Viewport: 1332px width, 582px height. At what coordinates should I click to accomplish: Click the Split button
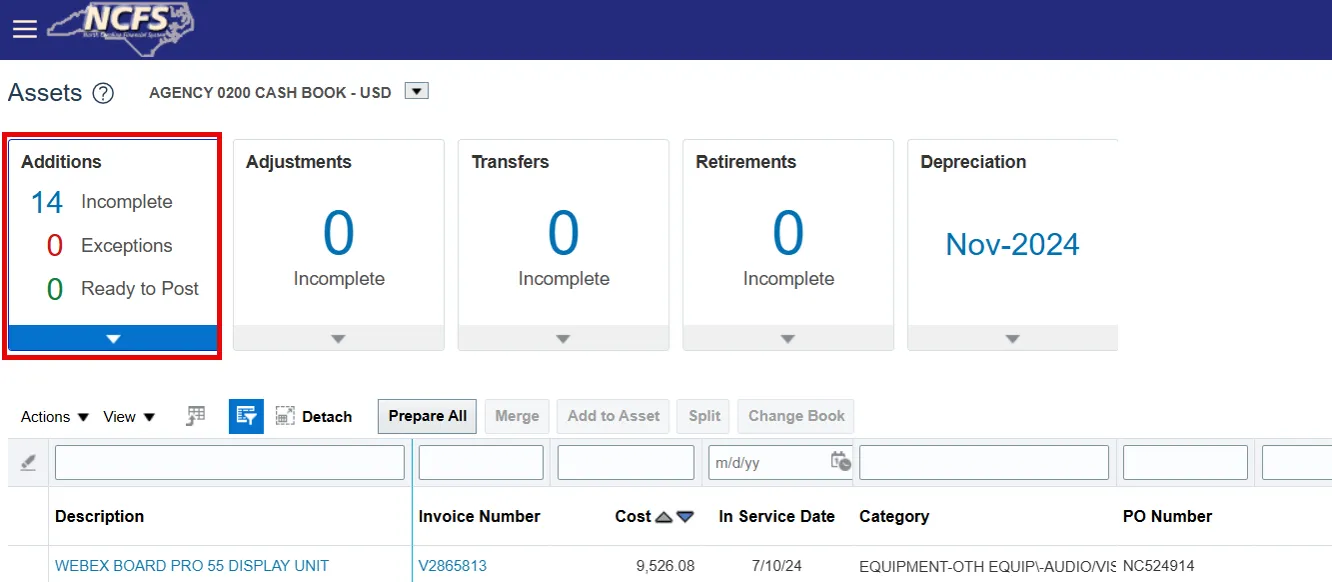point(704,416)
